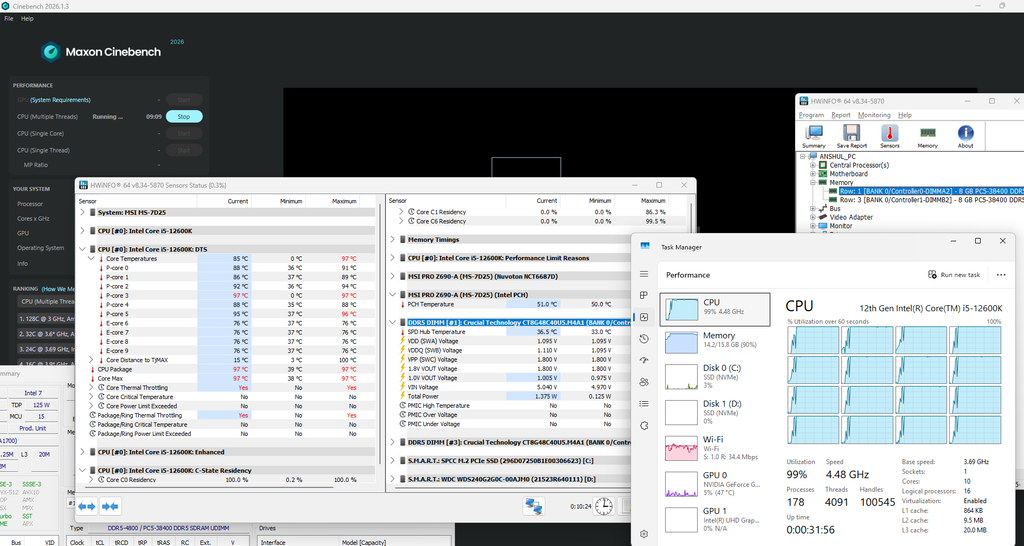
Task: Open Services icon in Task Manager sidebar
Action: pyautogui.click(x=644, y=425)
